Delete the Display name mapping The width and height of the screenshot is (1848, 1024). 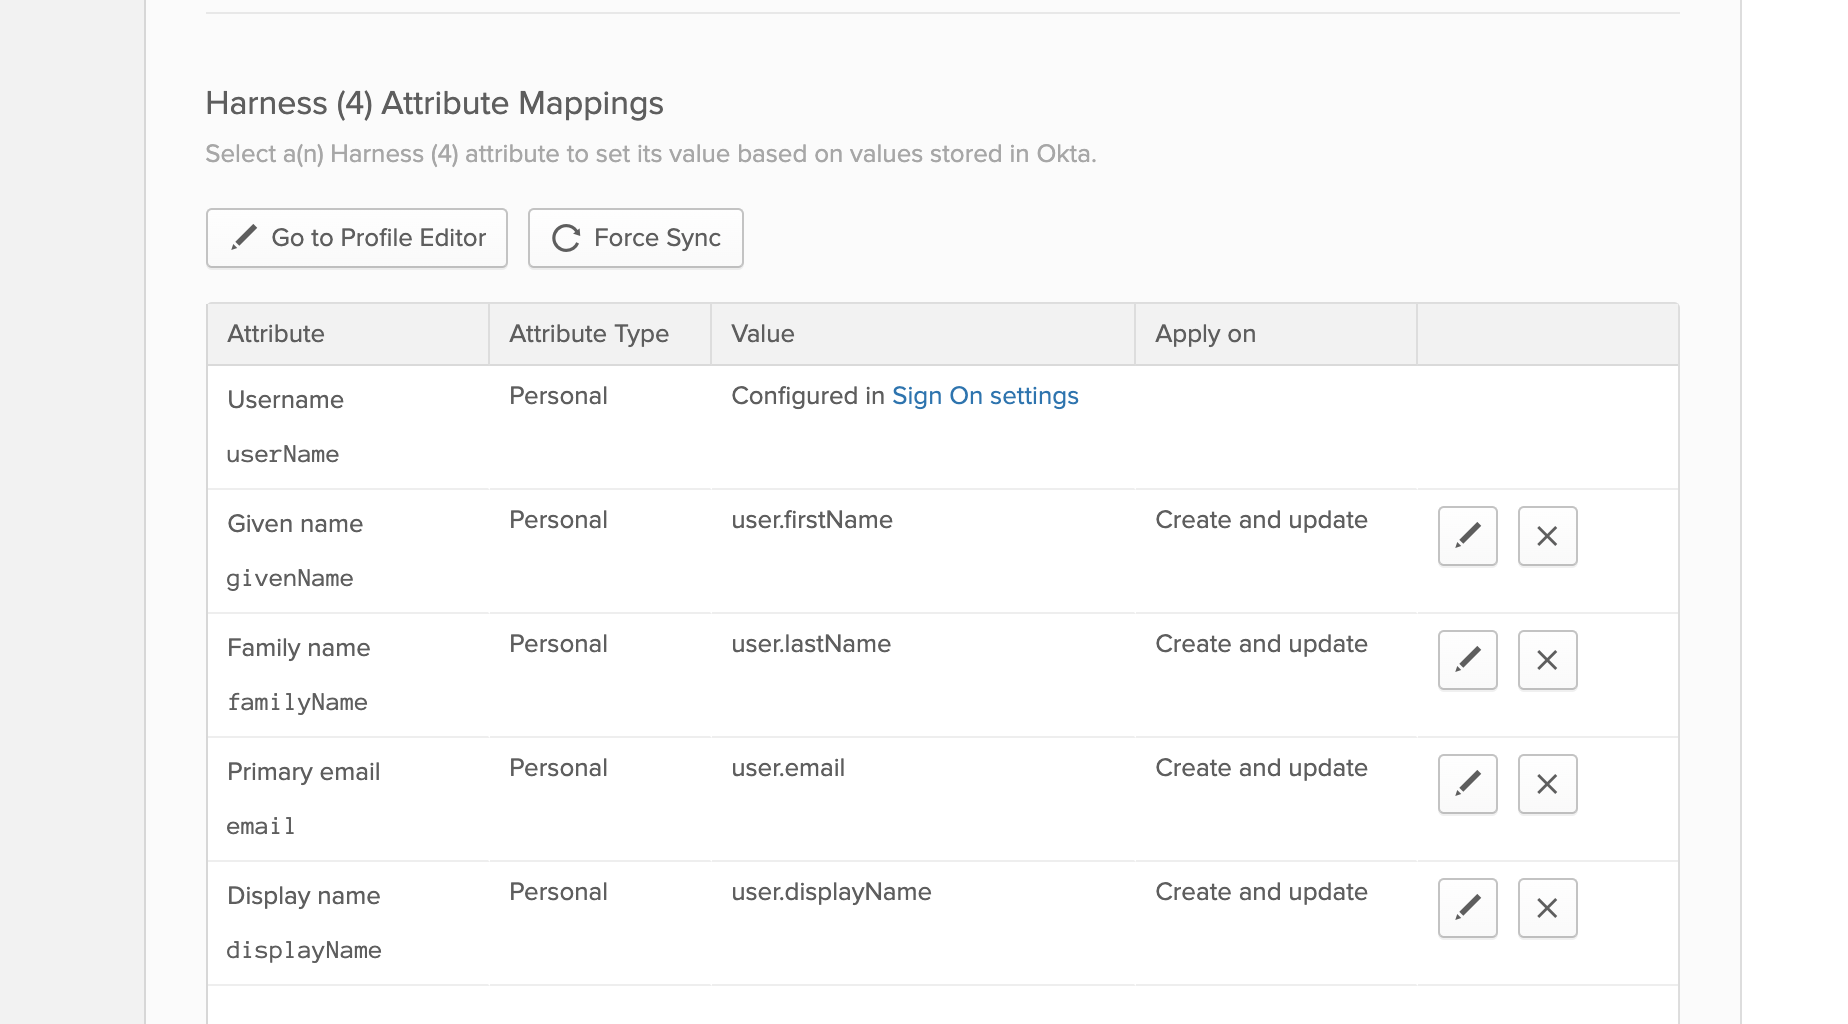1547,908
